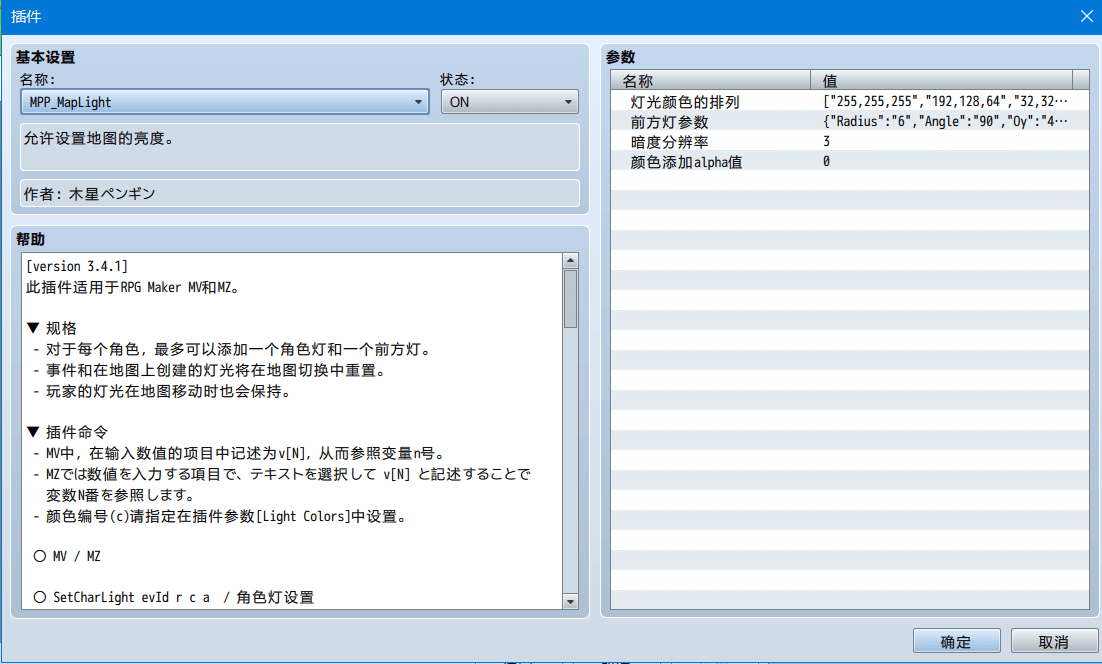
Task: Click the help scrollbar up arrow
Action: point(570,261)
